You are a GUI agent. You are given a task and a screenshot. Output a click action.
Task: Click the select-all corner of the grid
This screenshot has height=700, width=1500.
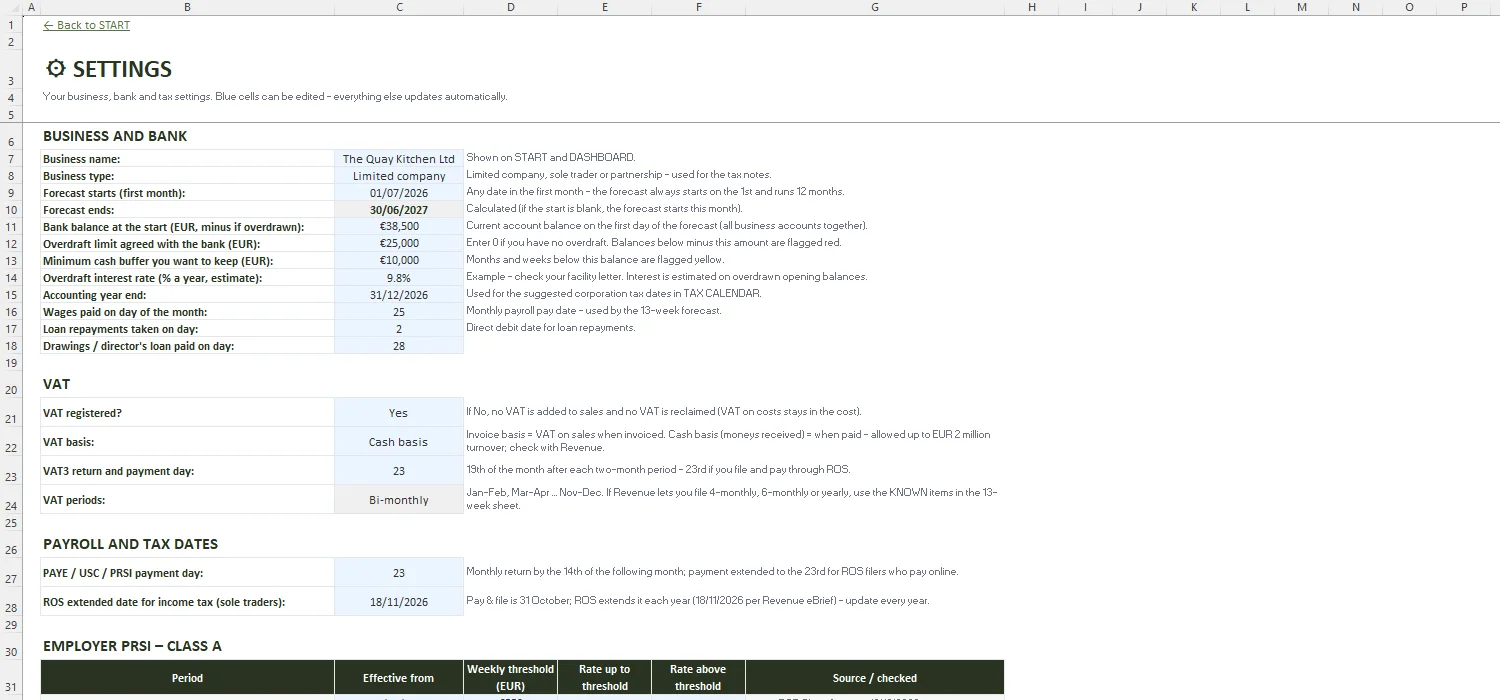pos(11,7)
